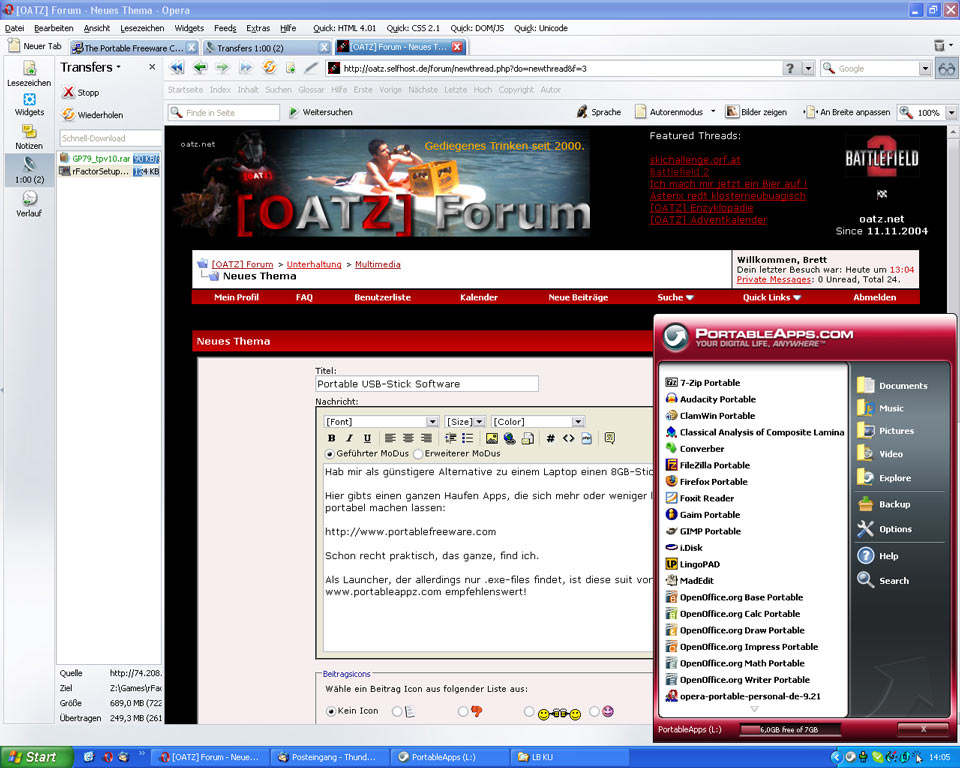Open the Font dropdown in editor

(432, 422)
